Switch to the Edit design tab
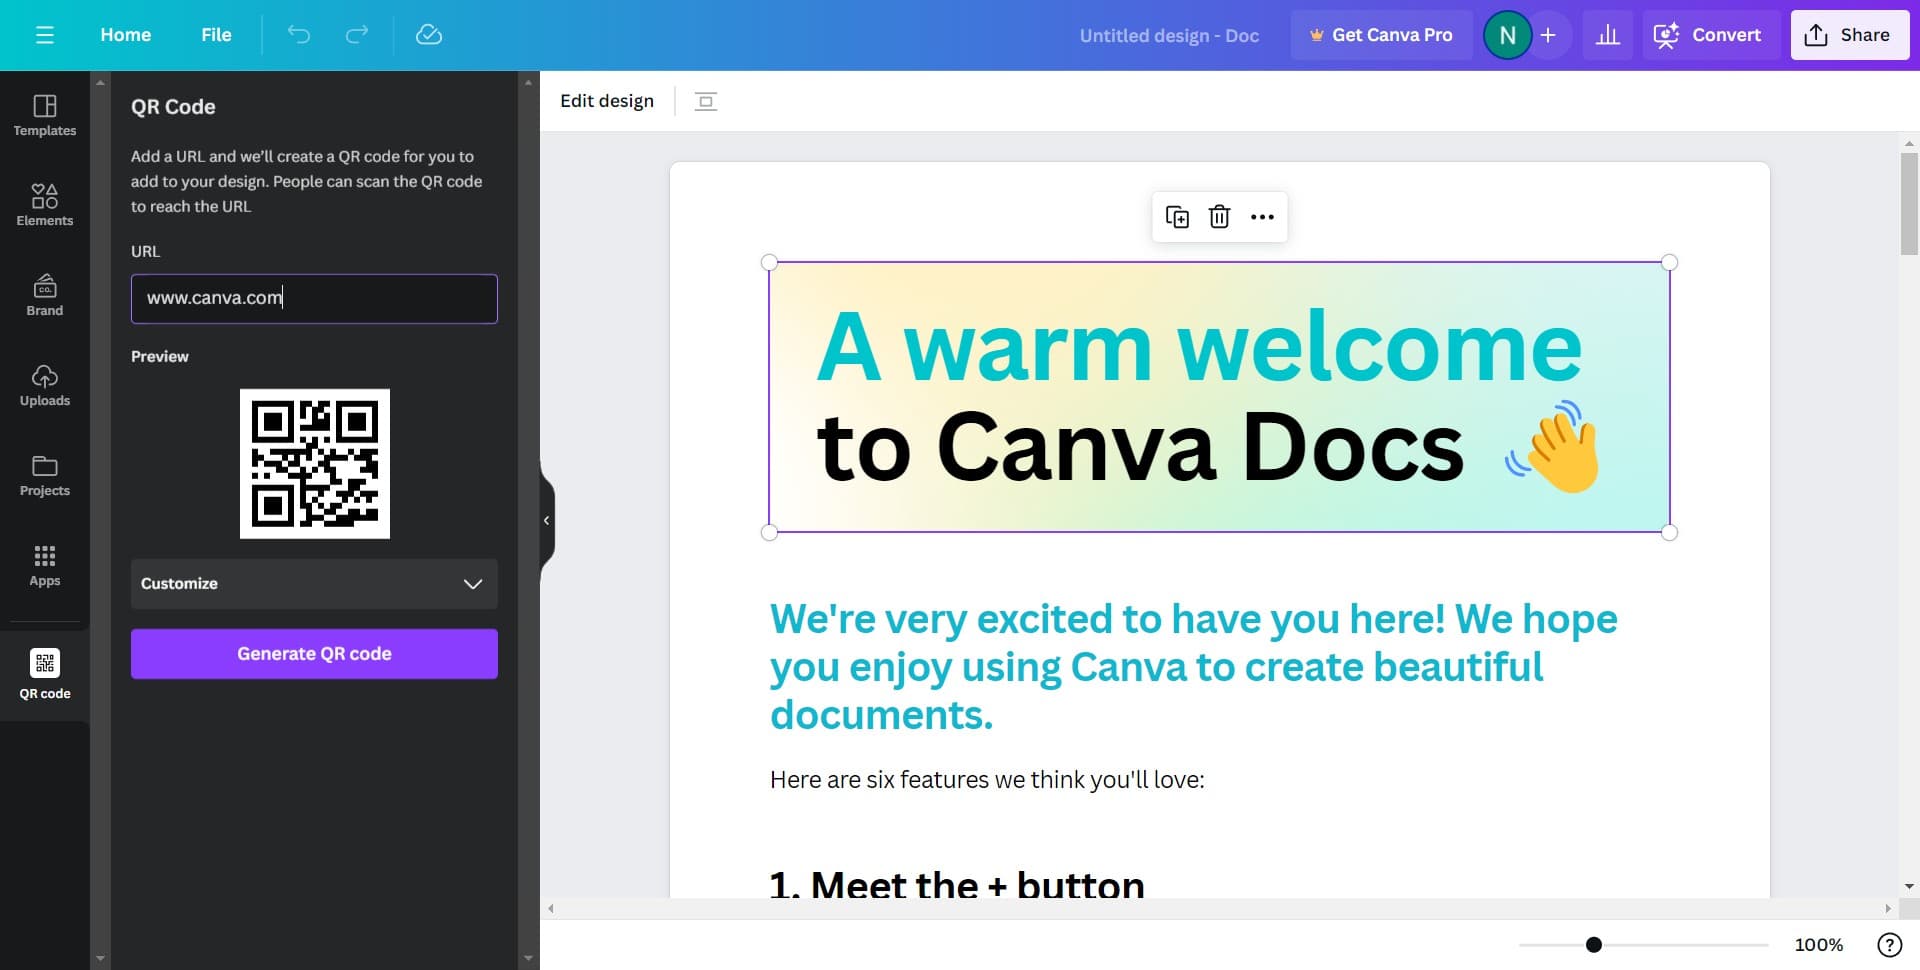The width and height of the screenshot is (1920, 970). [x=607, y=100]
